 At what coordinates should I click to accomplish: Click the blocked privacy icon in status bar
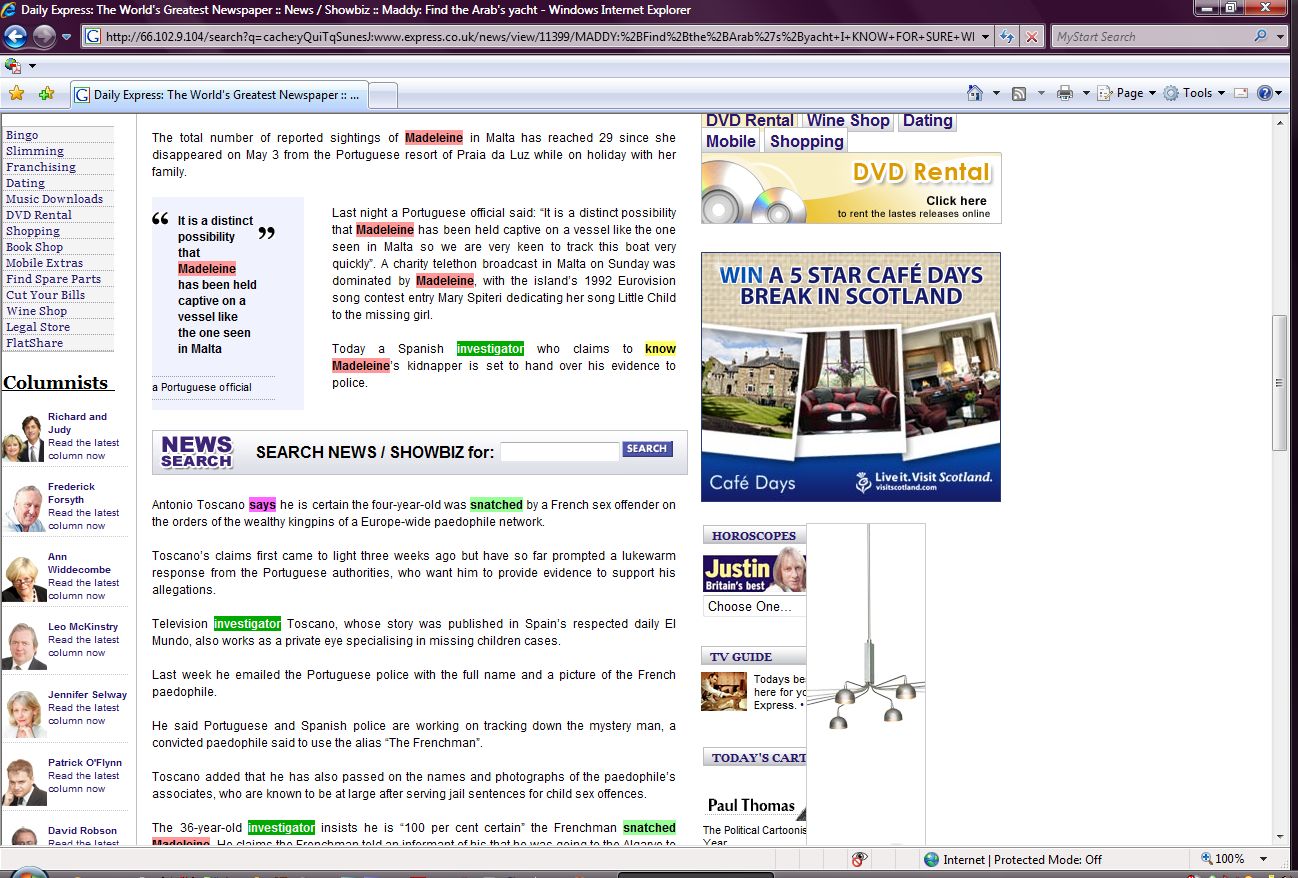point(858,859)
